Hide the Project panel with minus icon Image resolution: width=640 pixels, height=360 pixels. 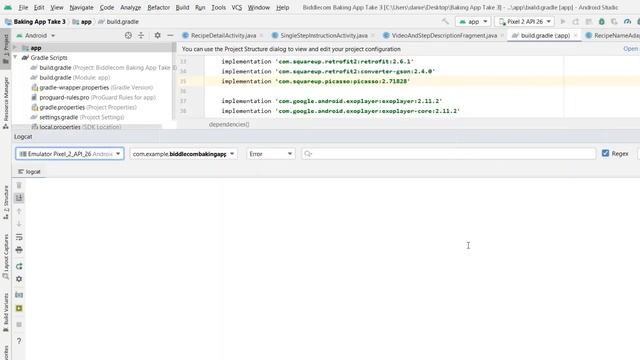(170, 36)
